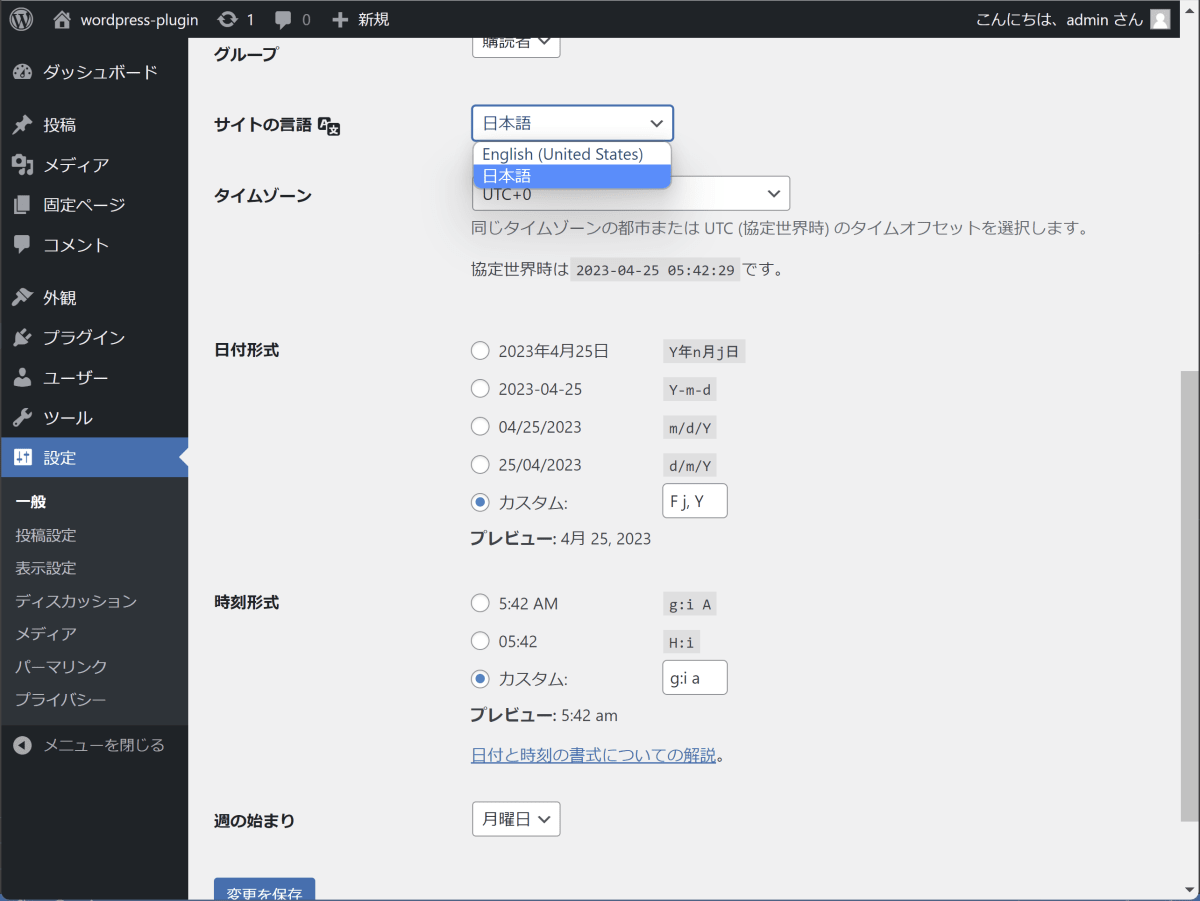Open comments via the speech bubble icon
This screenshot has height=901, width=1200.
point(287,18)
